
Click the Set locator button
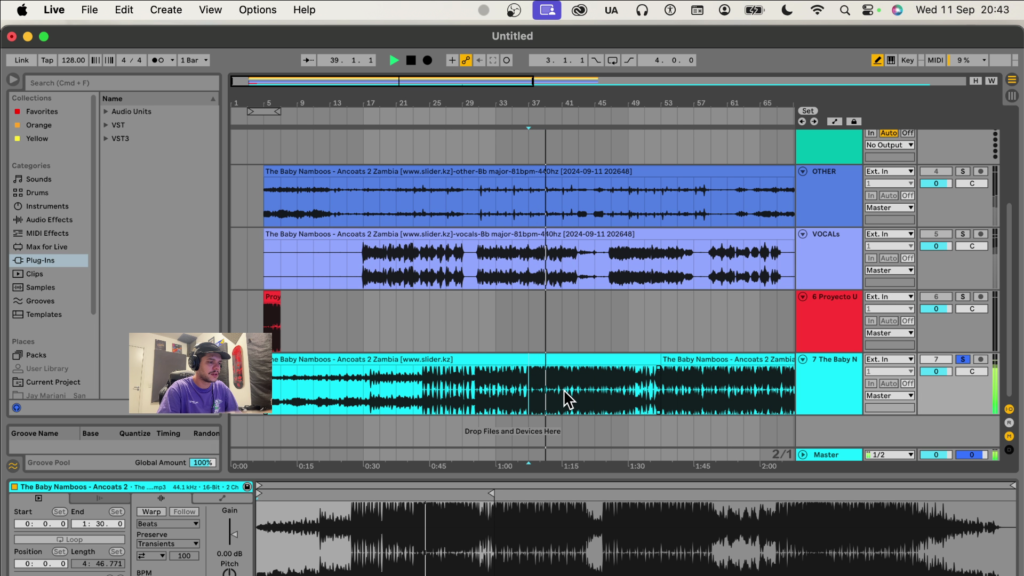click(808, 111)
